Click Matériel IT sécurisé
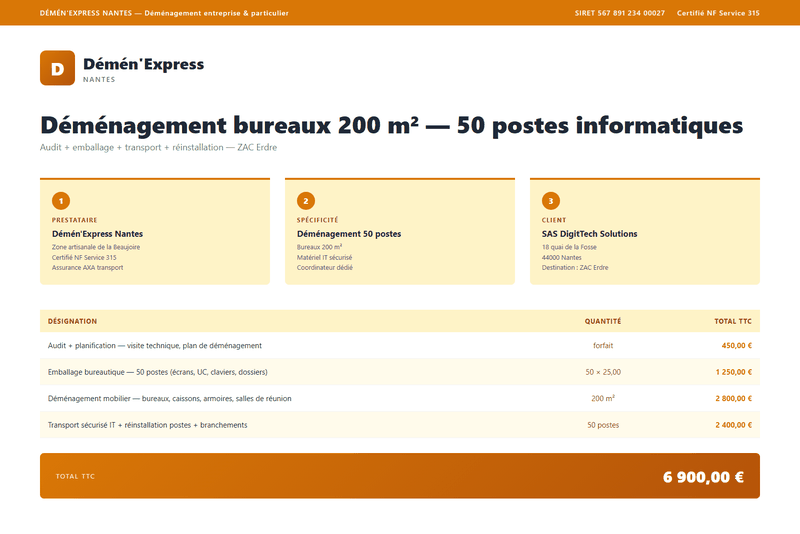This screenshot has width=800, height=534. 324,258
